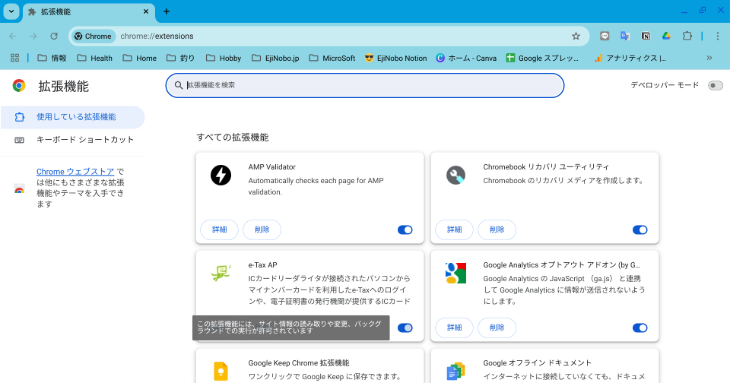The width and height of the screenshot is (730, 383).
Task: Click the Google Analytics opt-out icon
Action: [455, 273]
